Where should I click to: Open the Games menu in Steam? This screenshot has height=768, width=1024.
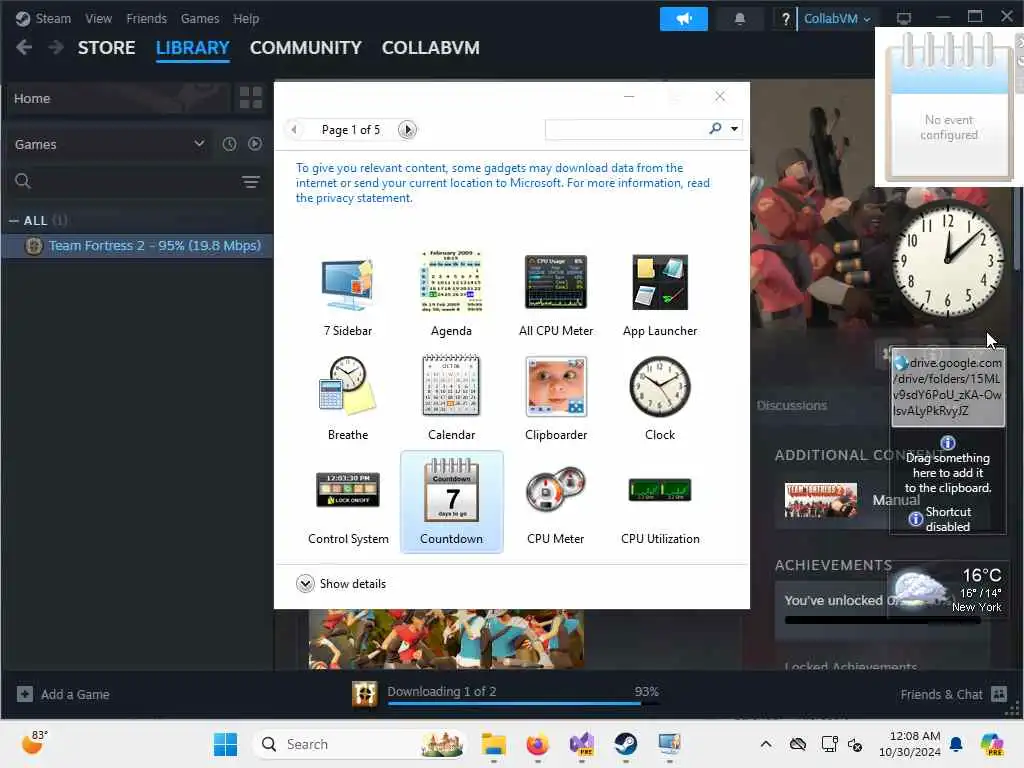200,18
